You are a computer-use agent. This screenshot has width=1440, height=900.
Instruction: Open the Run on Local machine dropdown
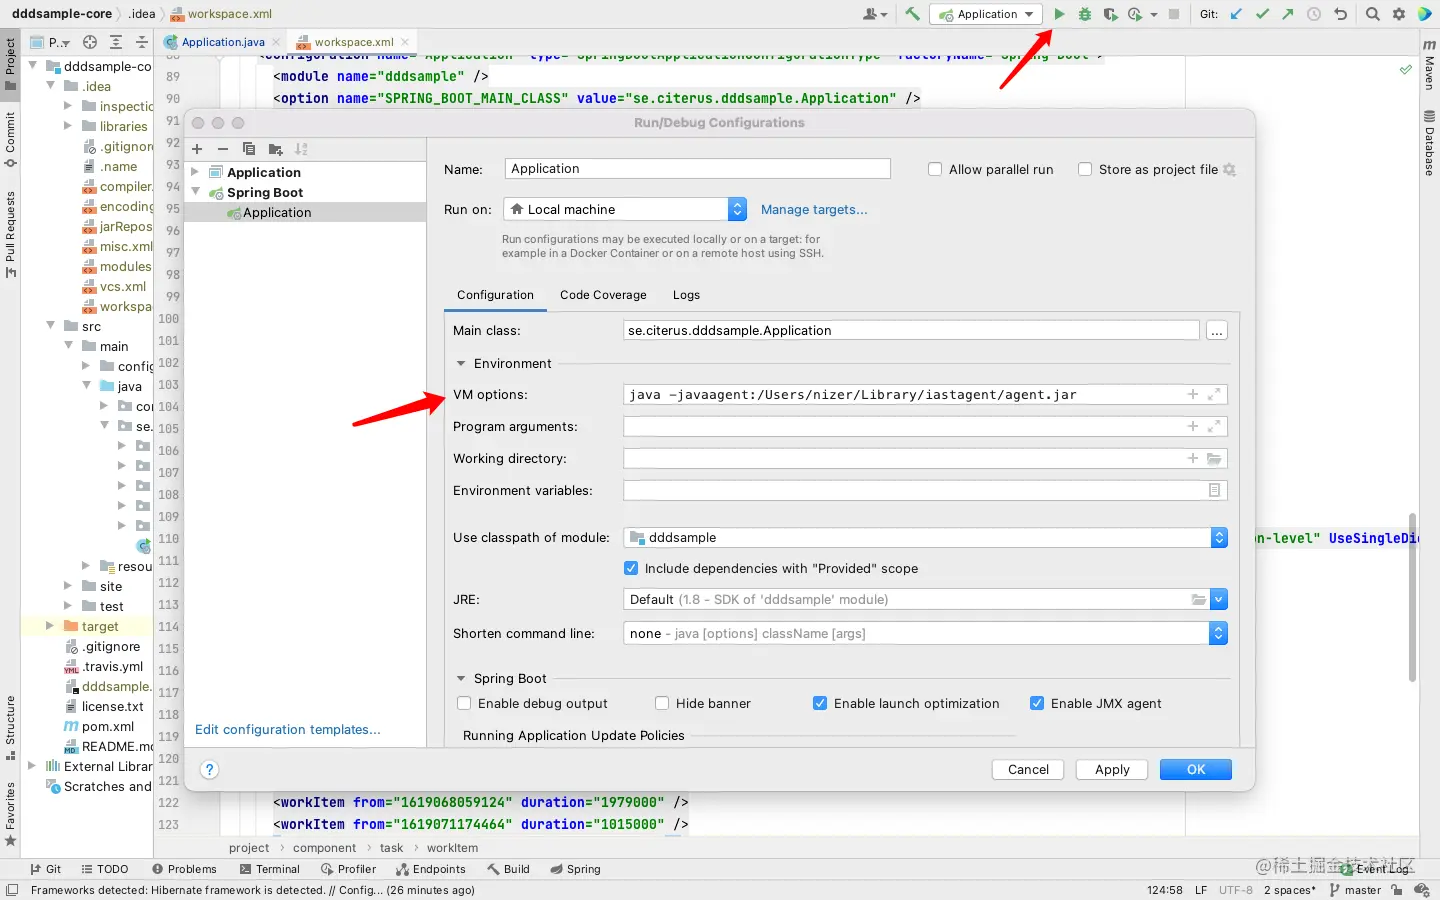coord(625,210)
